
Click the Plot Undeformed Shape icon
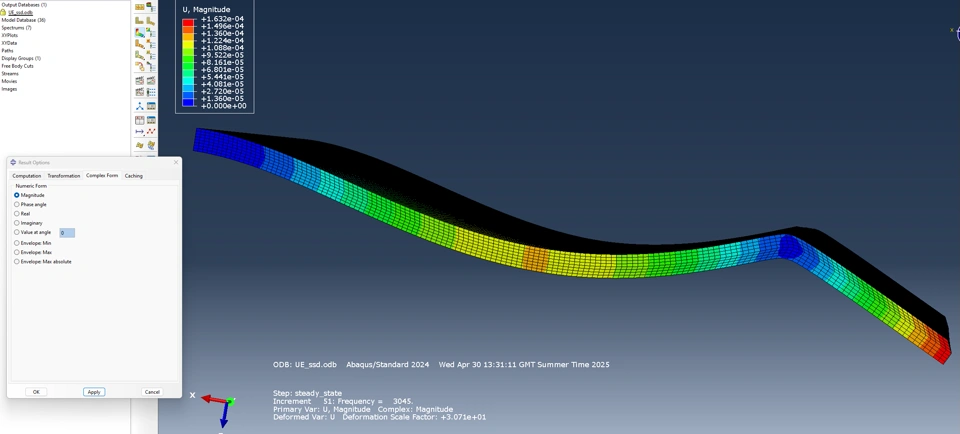point(140,21)
